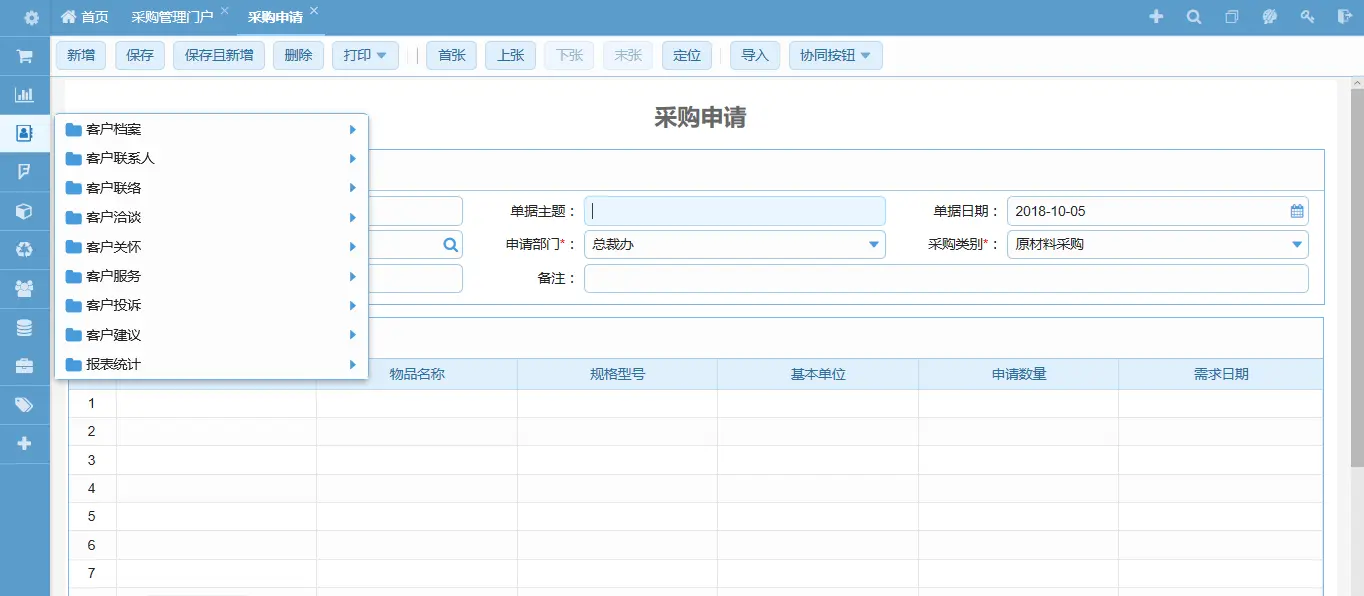Open the 采购类别 dropdown list

click(1296, 244)
